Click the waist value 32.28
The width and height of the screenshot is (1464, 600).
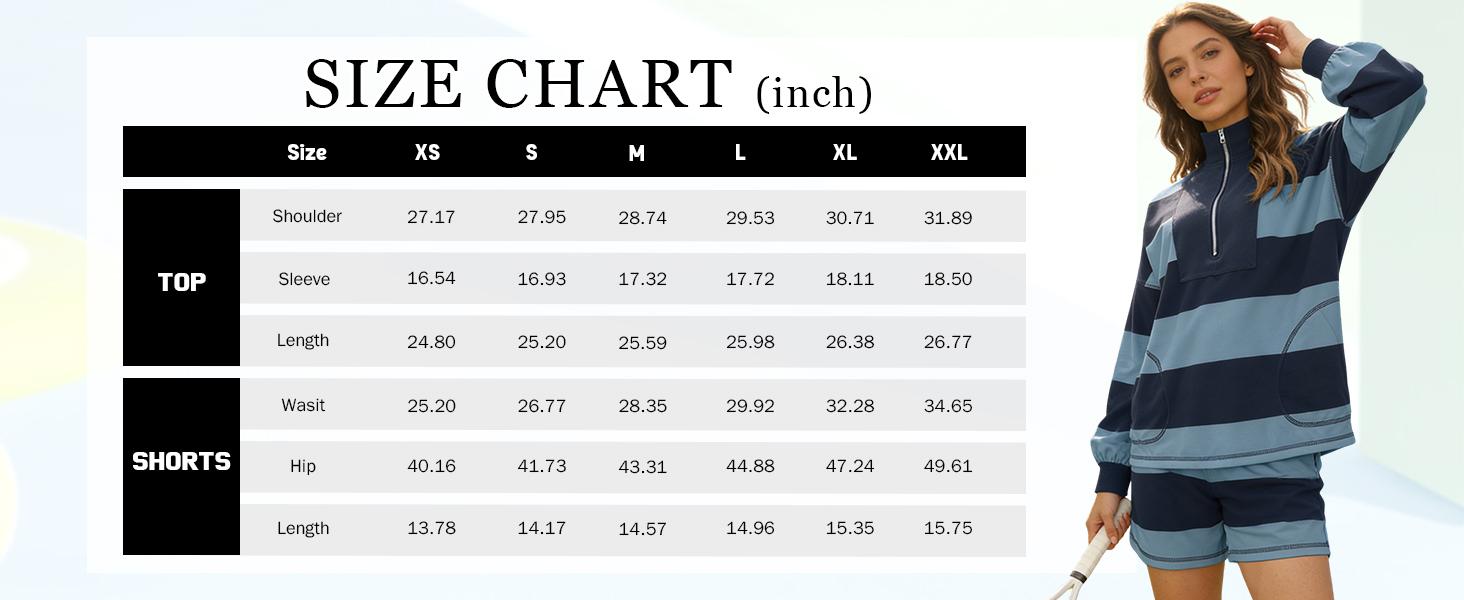pos(850,406)
